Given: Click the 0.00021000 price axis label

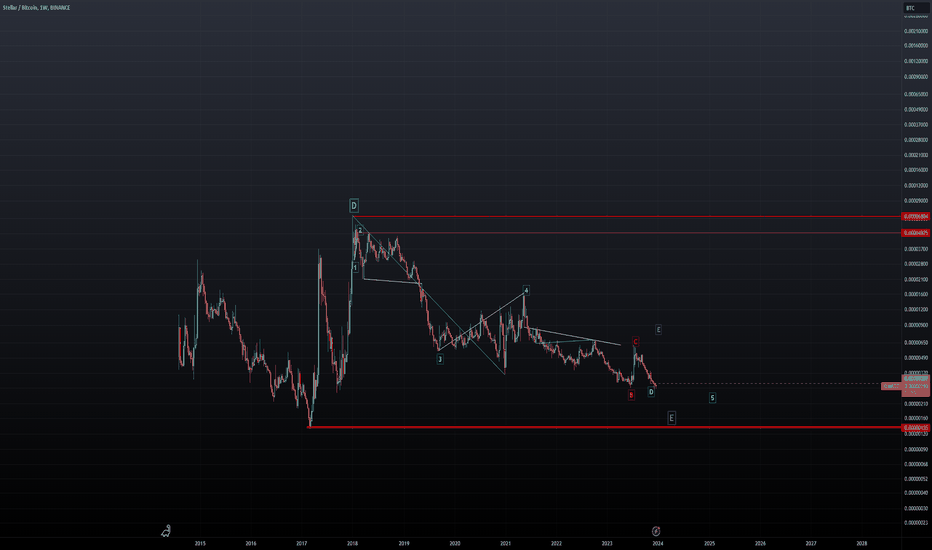Looking at the screenshot, I should coord(916,155).
